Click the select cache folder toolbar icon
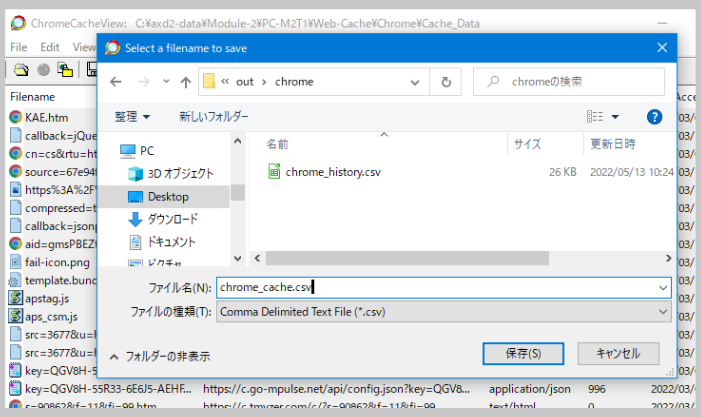Viewport: 701px width, 417px height. [21, 70]
